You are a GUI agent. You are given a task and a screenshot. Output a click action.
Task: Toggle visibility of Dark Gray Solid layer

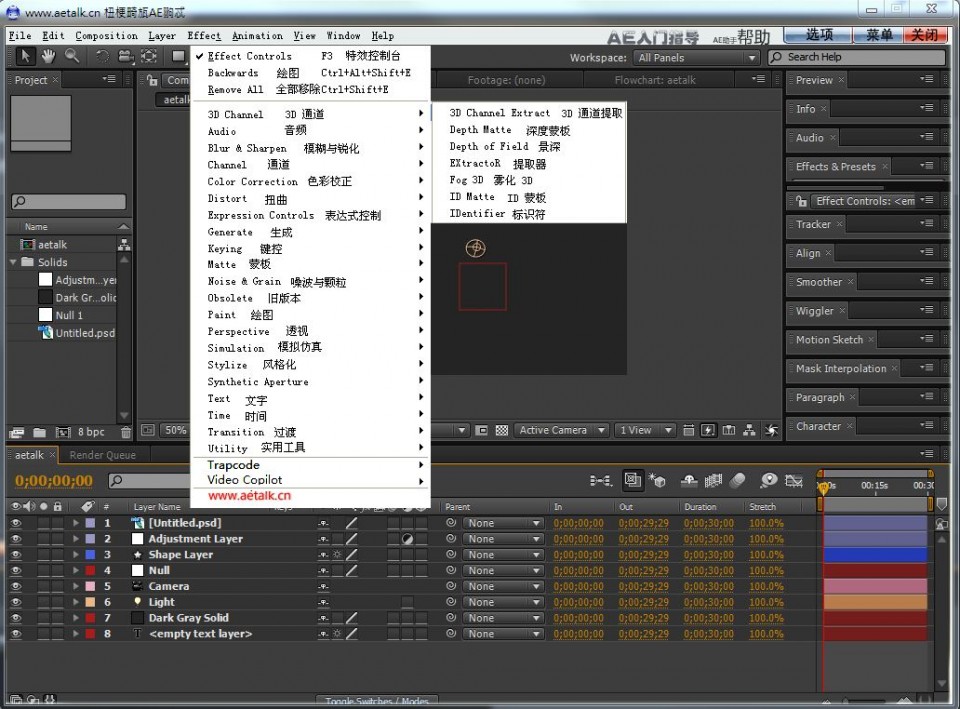tap(15, 618)
